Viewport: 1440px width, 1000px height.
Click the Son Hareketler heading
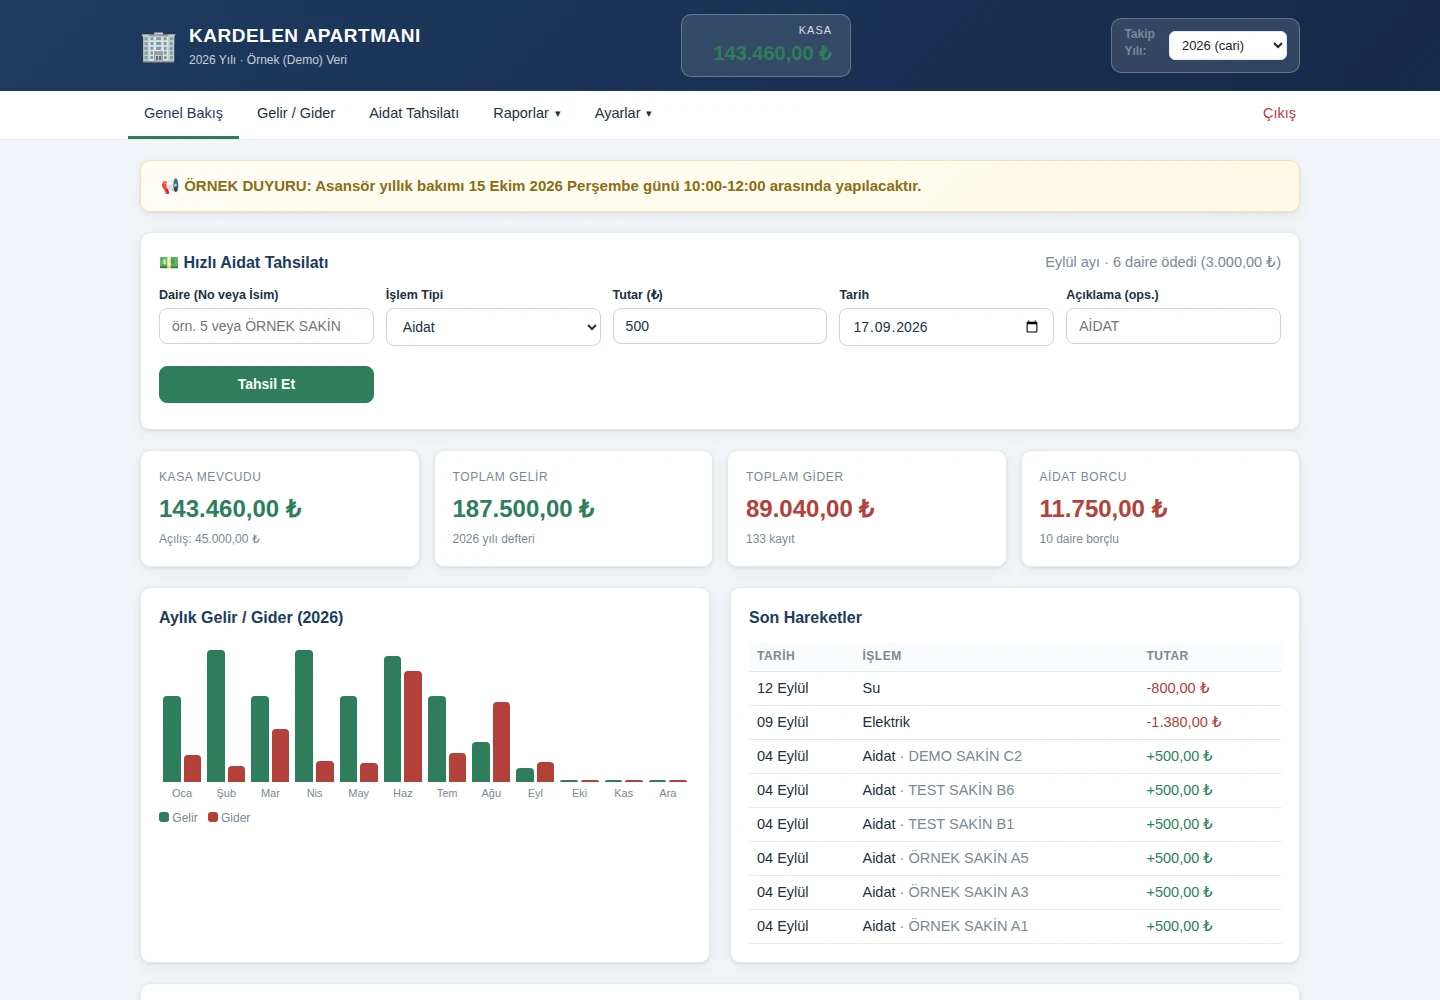click(x=805, y=617)
